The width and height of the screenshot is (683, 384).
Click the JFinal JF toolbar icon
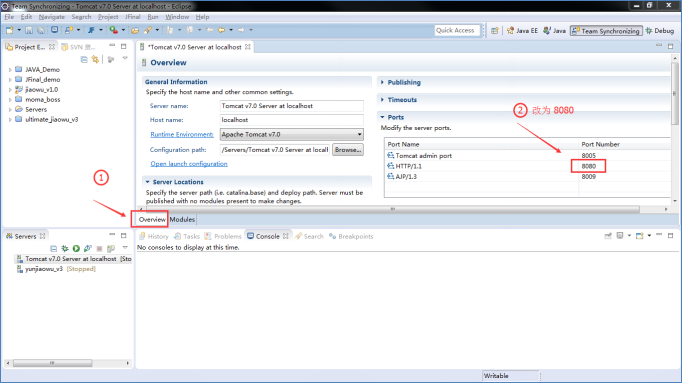pos(91,30)
